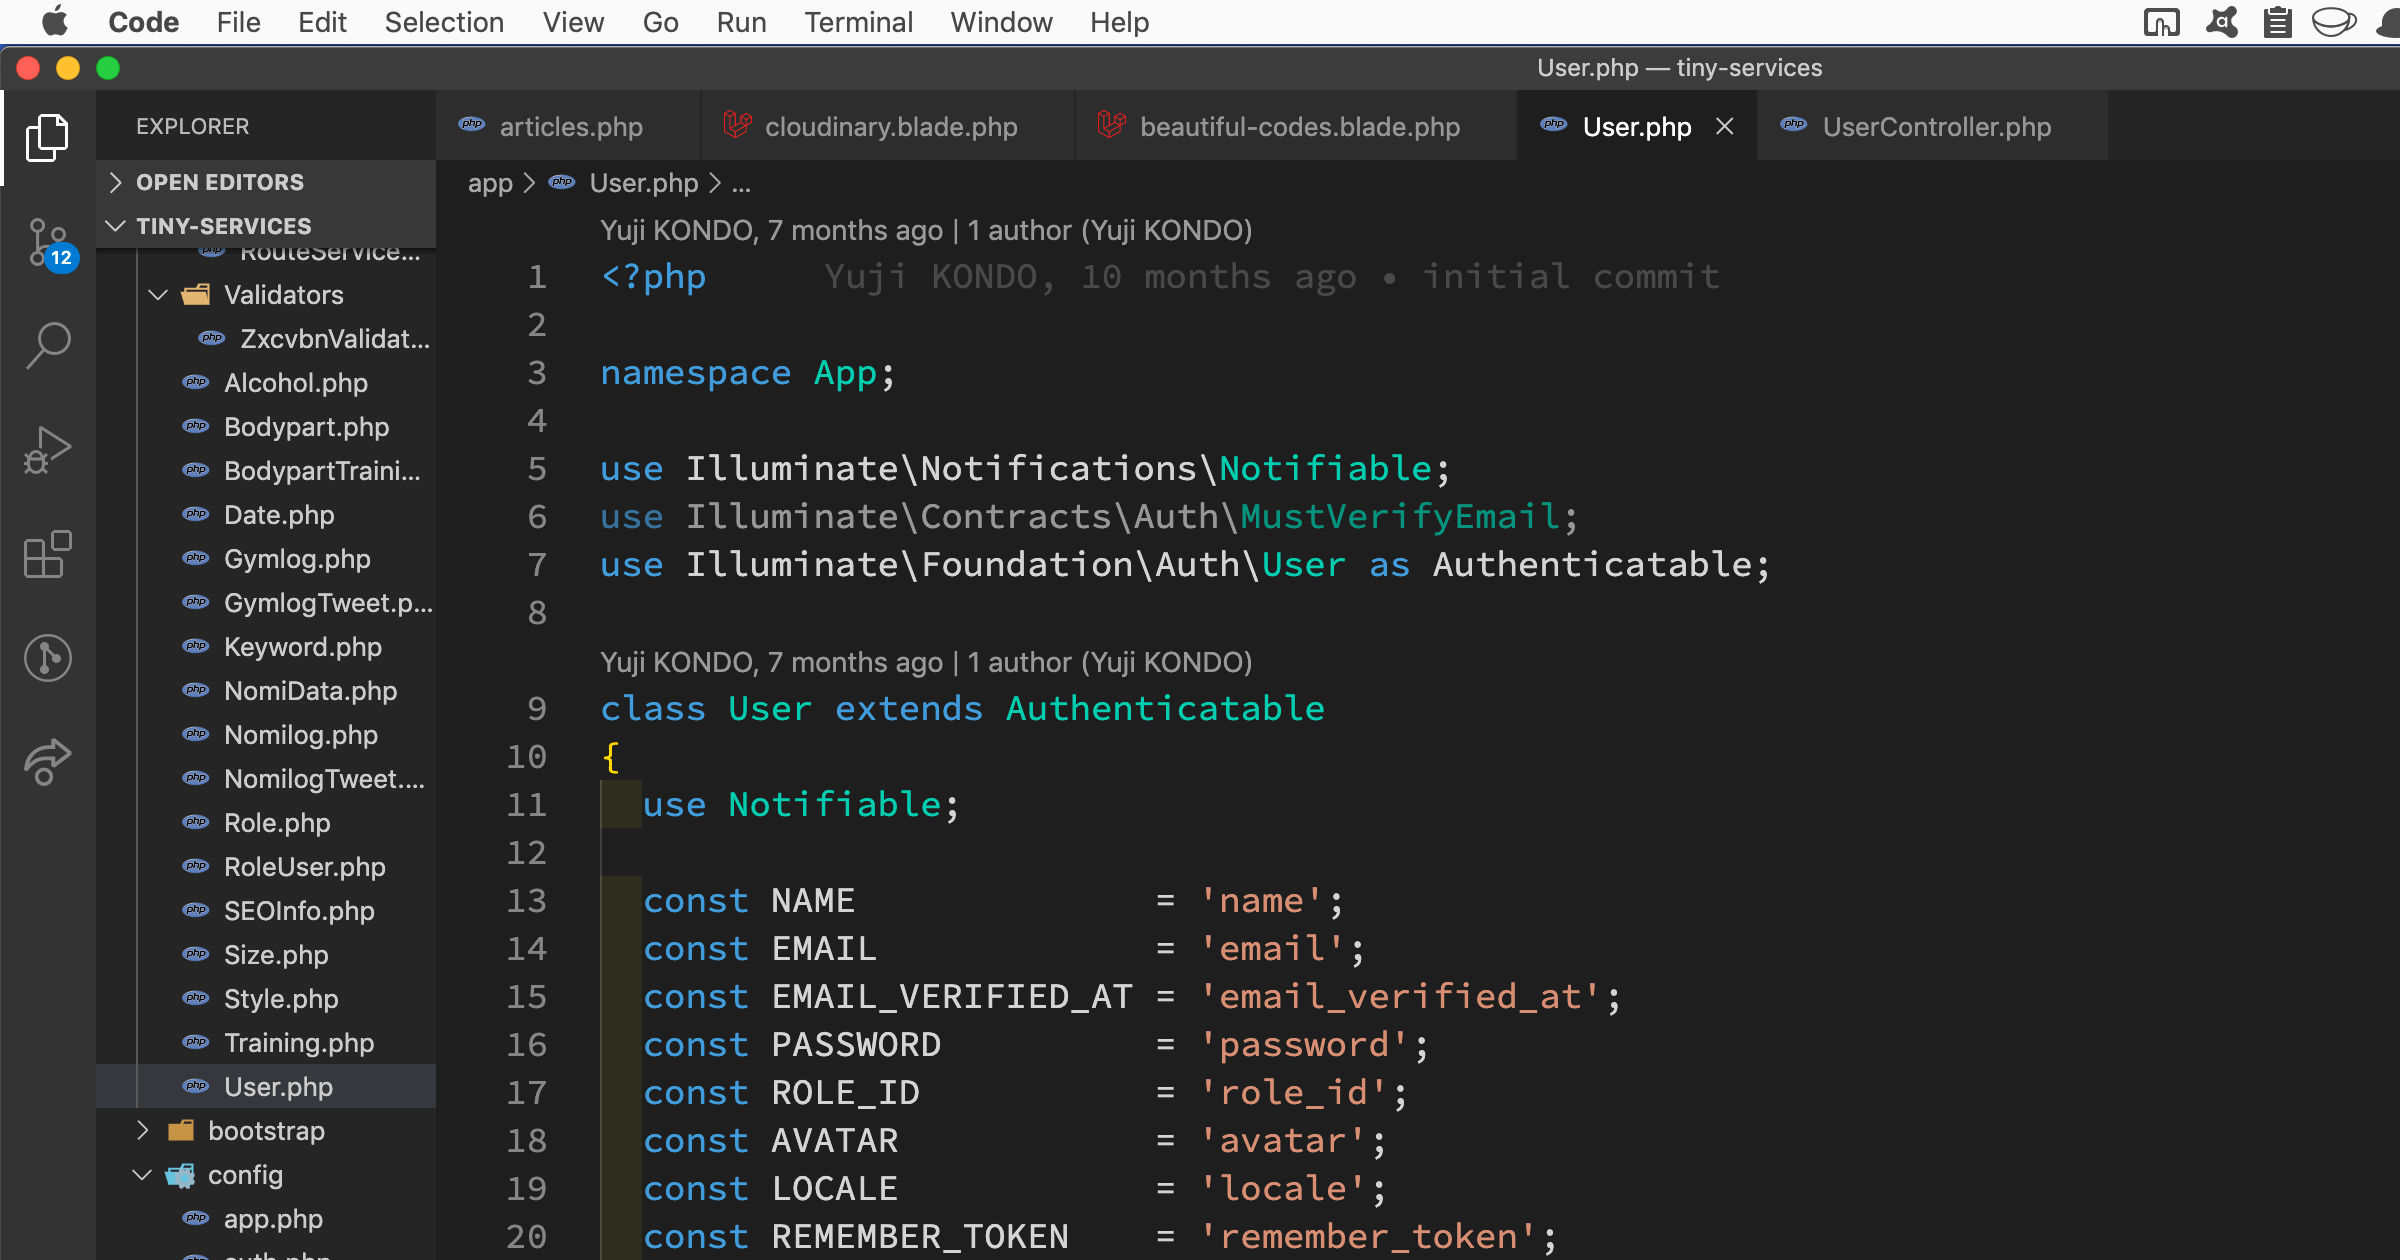Expand the bootstrap folder
This screenshot has height=1260, width=2400.
click(266, 1131)
